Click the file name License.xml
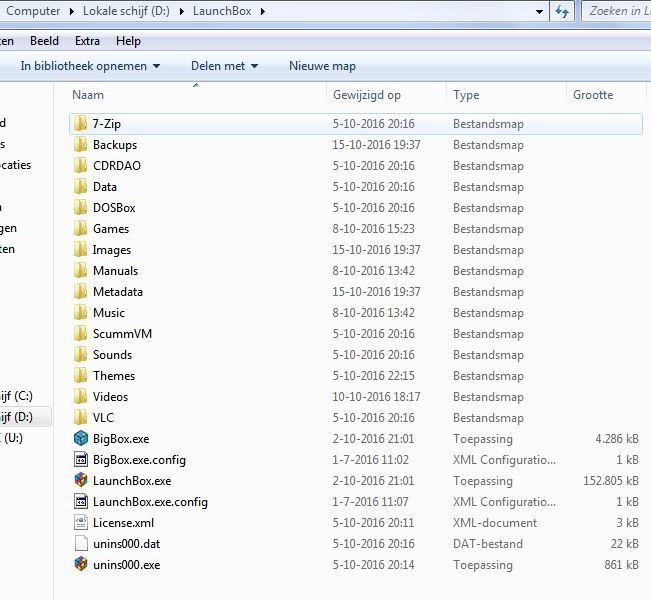 (x=123, y=523)
